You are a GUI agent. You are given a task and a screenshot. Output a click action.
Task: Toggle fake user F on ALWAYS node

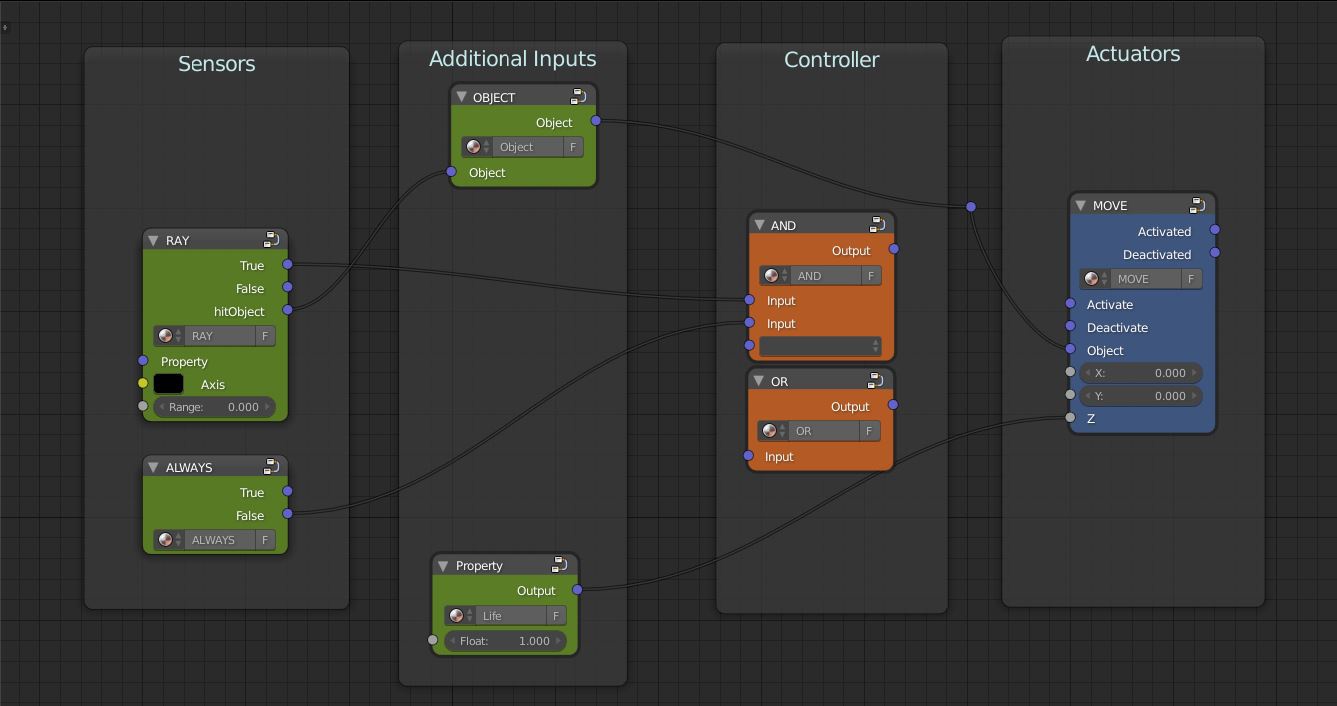click(x=265, y=540)
